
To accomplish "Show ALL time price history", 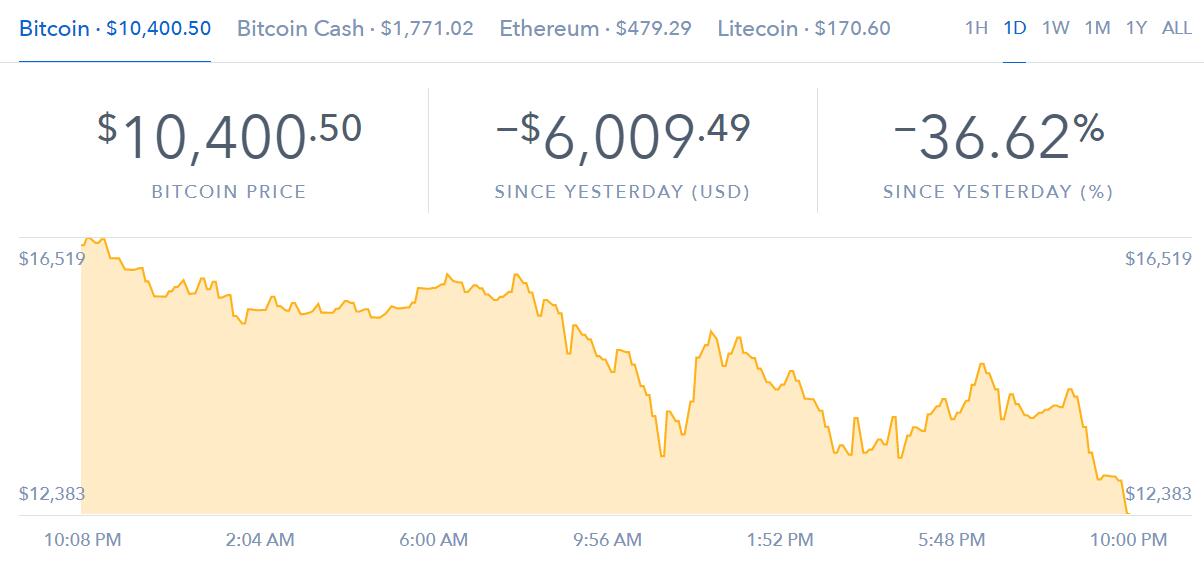I will click(x=1176, y=28).
